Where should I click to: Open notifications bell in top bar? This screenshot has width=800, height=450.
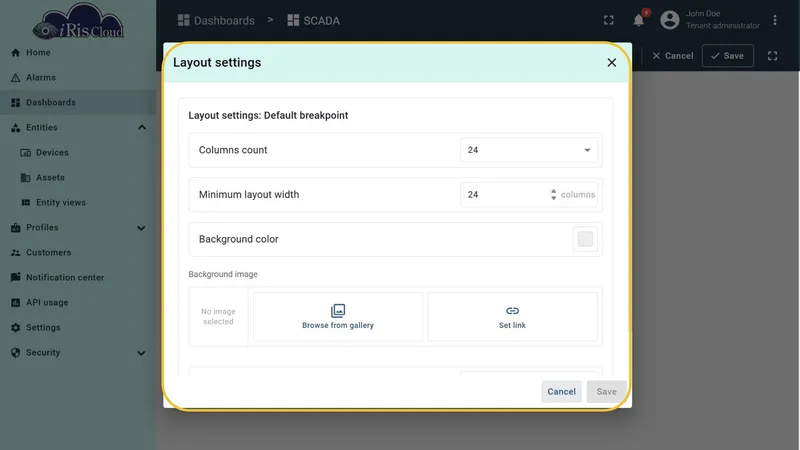coord(638,20)
